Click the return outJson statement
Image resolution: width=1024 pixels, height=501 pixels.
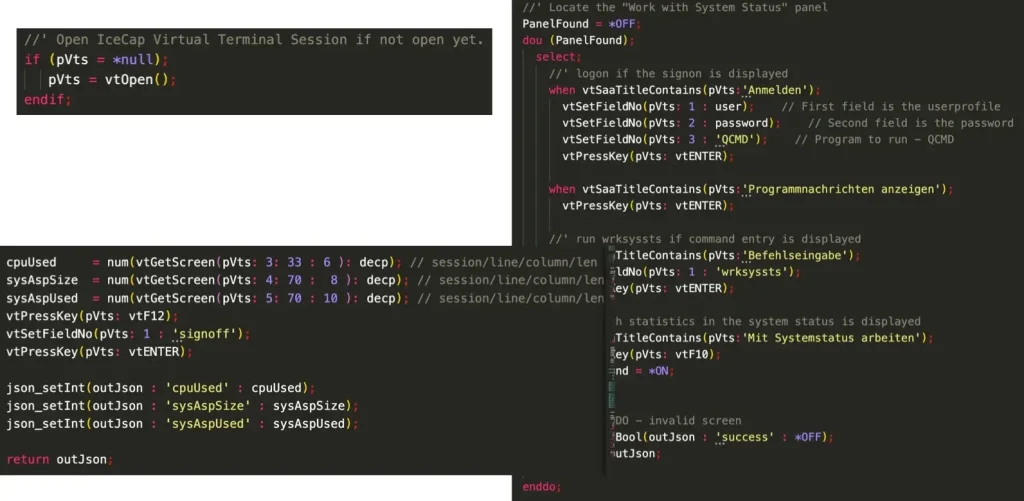pyautogui.click(x=59, y=459)
